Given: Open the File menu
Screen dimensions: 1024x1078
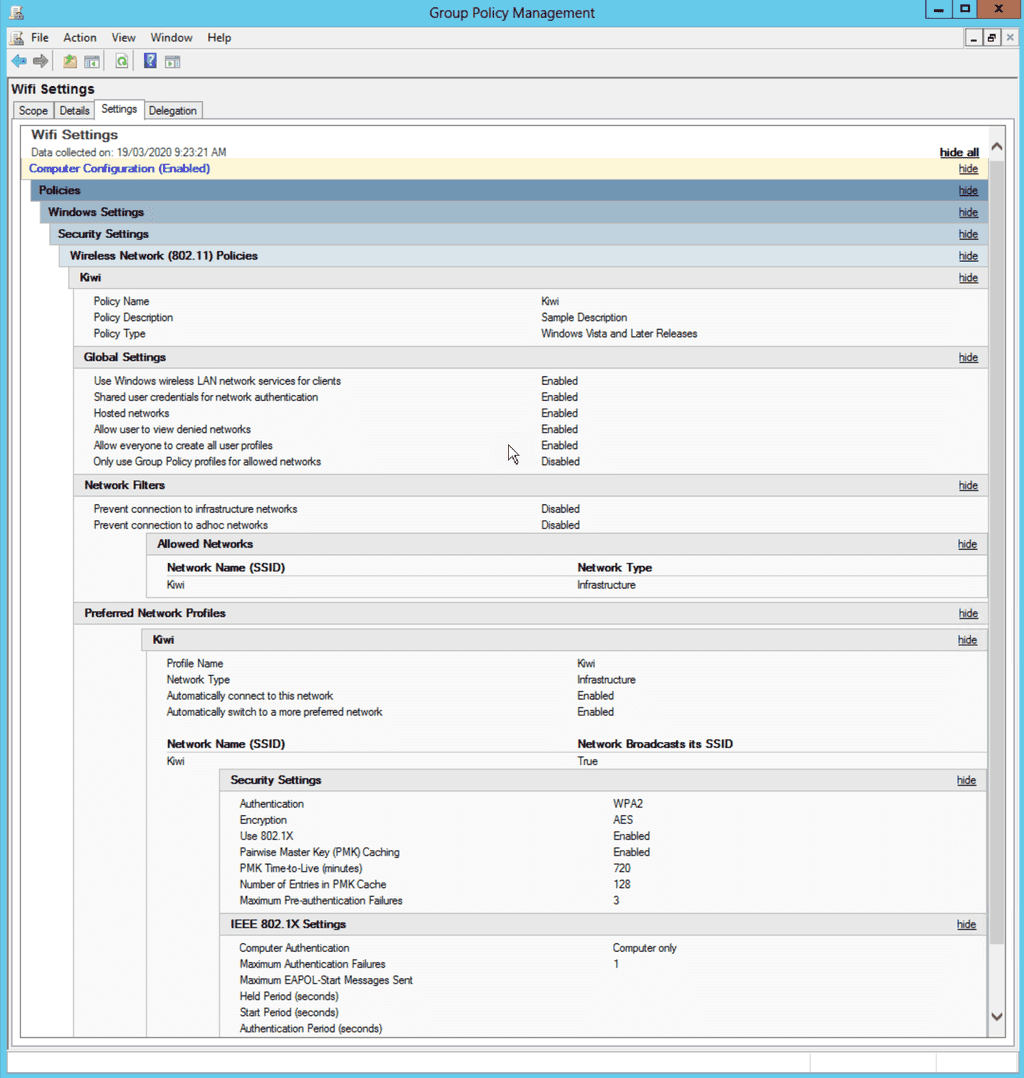Looking at the screenshot, I should 40,38.
